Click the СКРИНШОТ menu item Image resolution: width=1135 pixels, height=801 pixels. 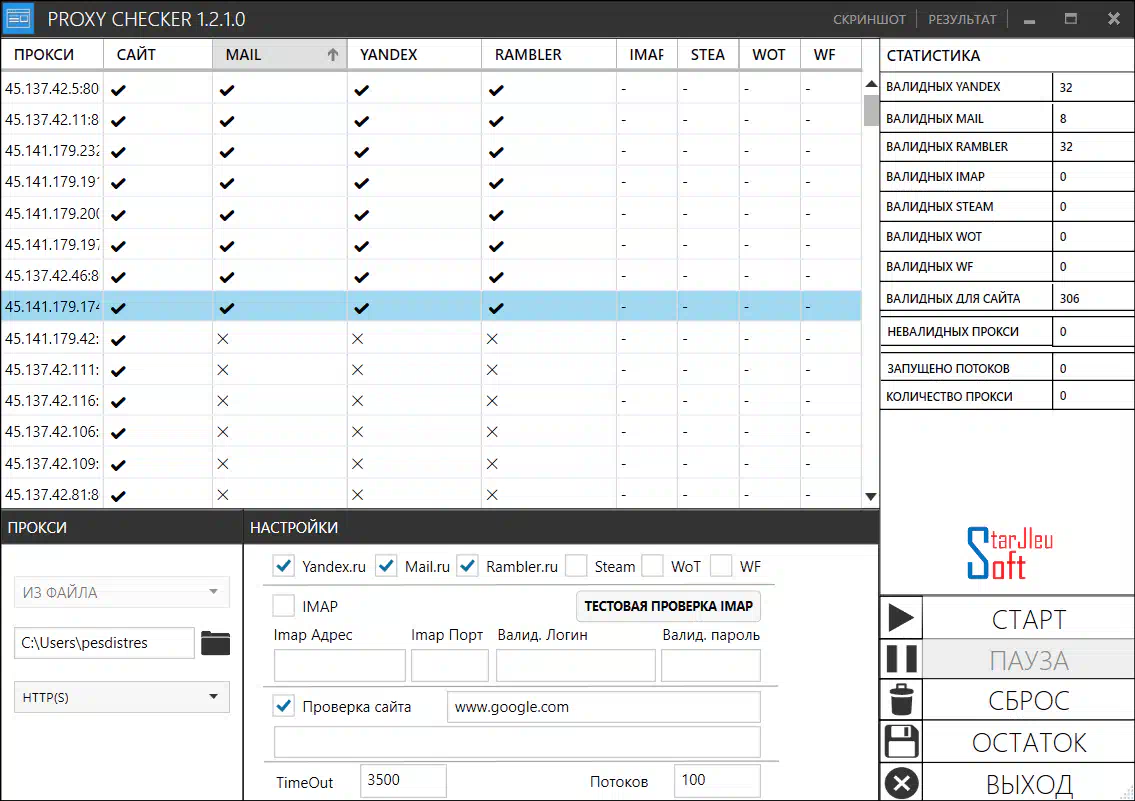[869, 20]
